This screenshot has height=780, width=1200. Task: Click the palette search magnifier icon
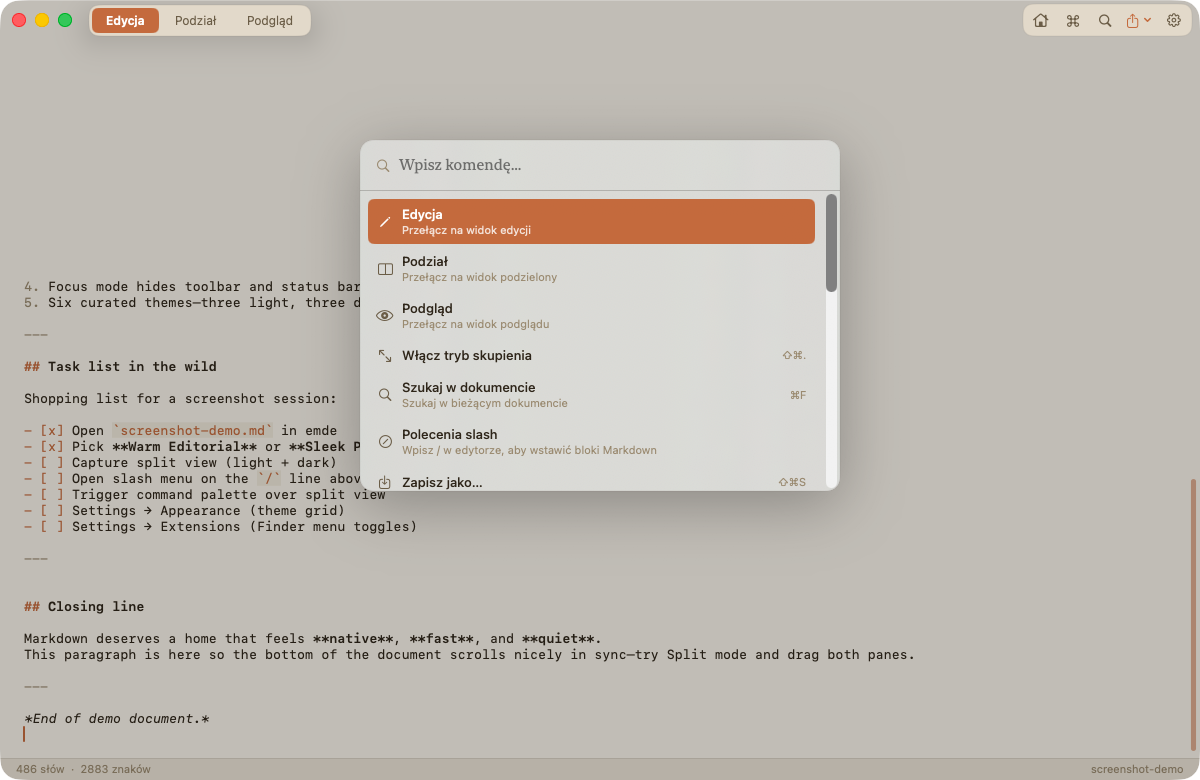click(383, 166)
